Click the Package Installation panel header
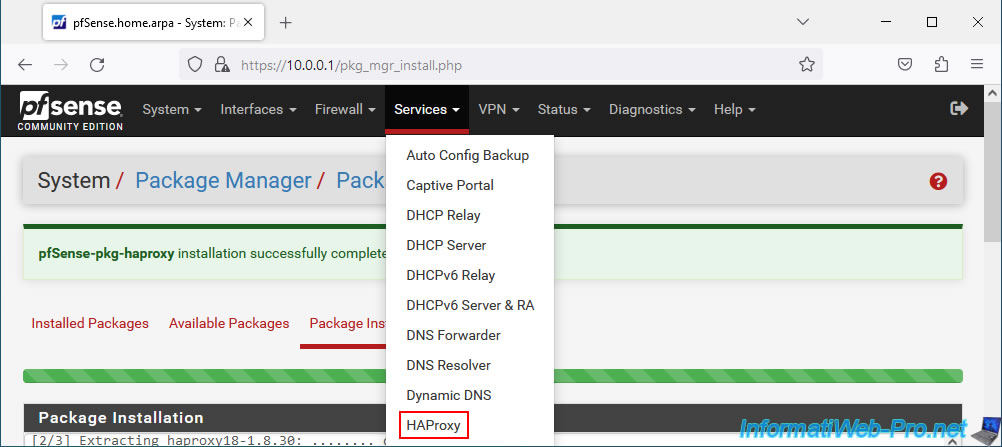The width and height of the screenshot is (1002, 447). 493,418
